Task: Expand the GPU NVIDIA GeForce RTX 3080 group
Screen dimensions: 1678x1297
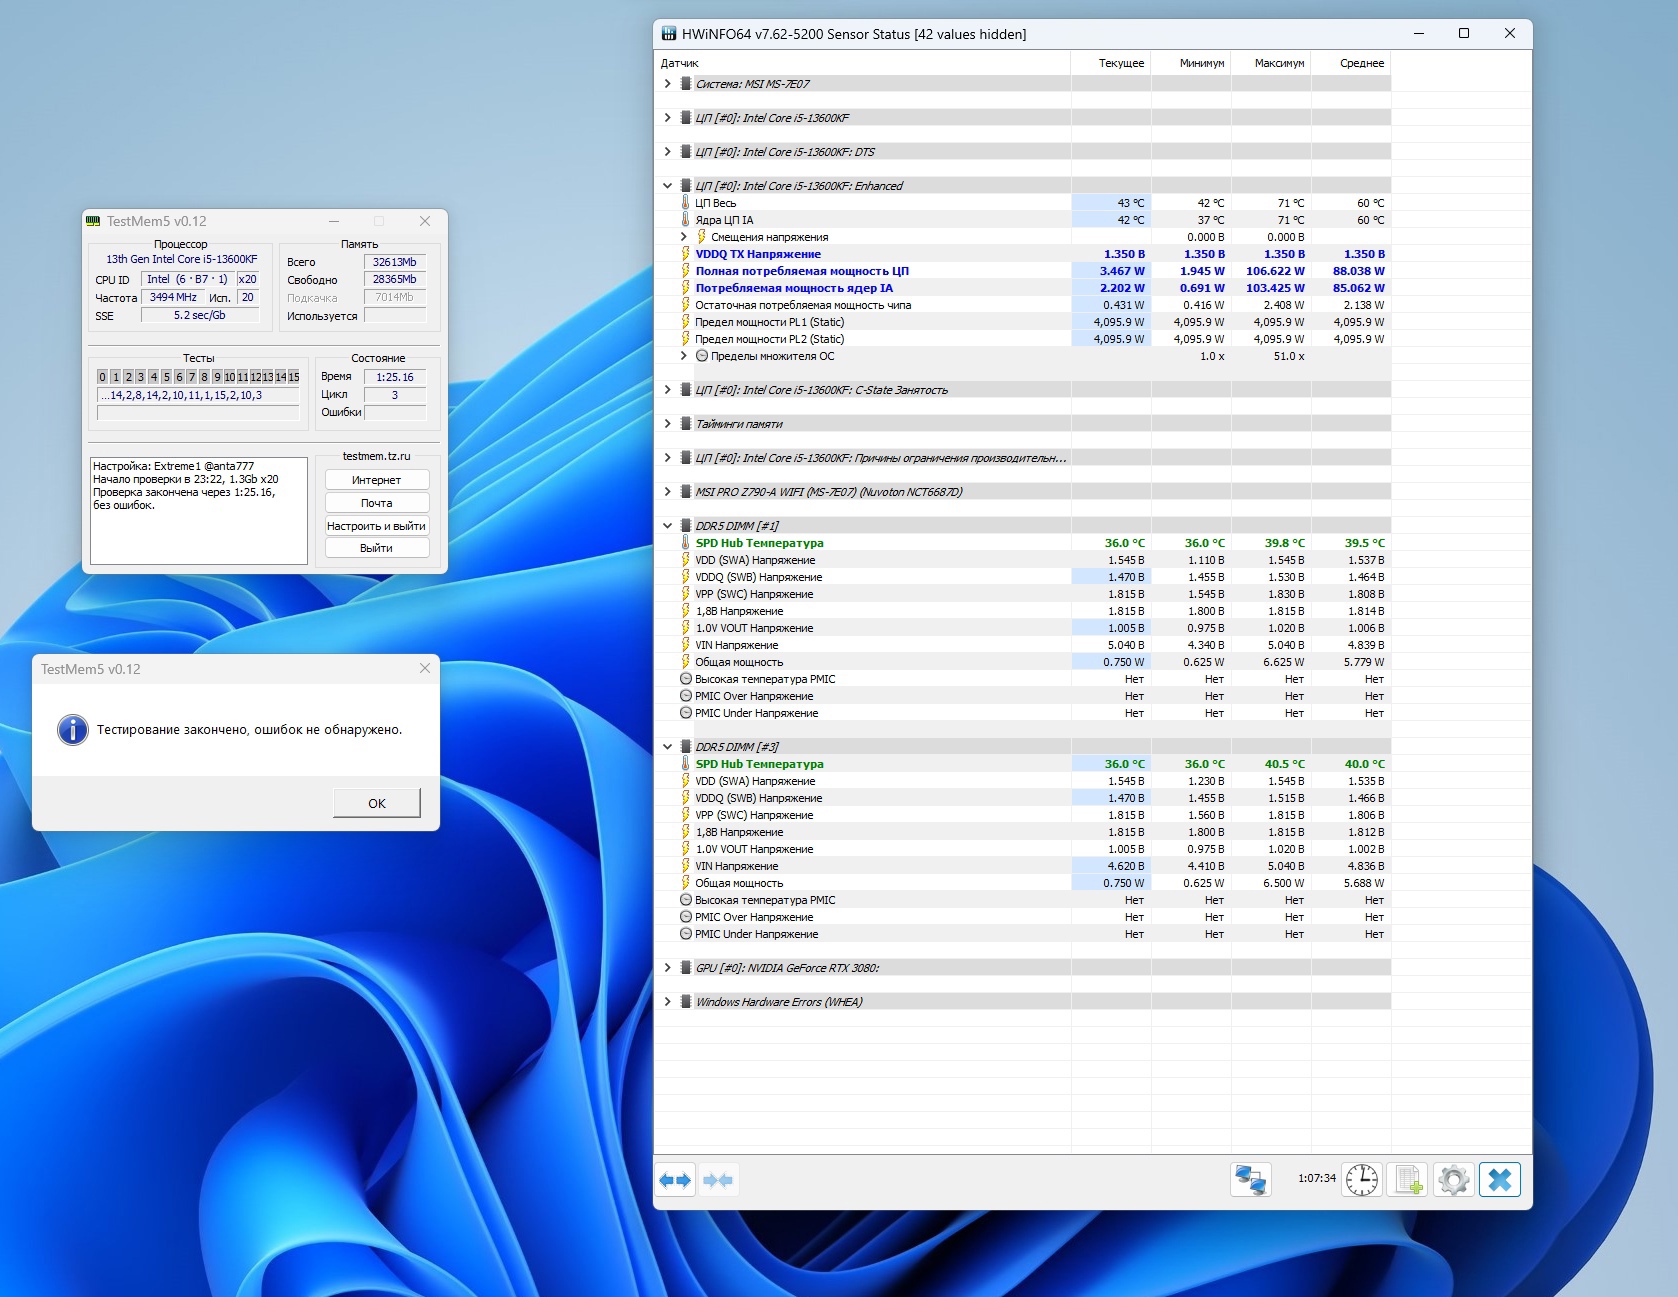Action: click(667, 968)
